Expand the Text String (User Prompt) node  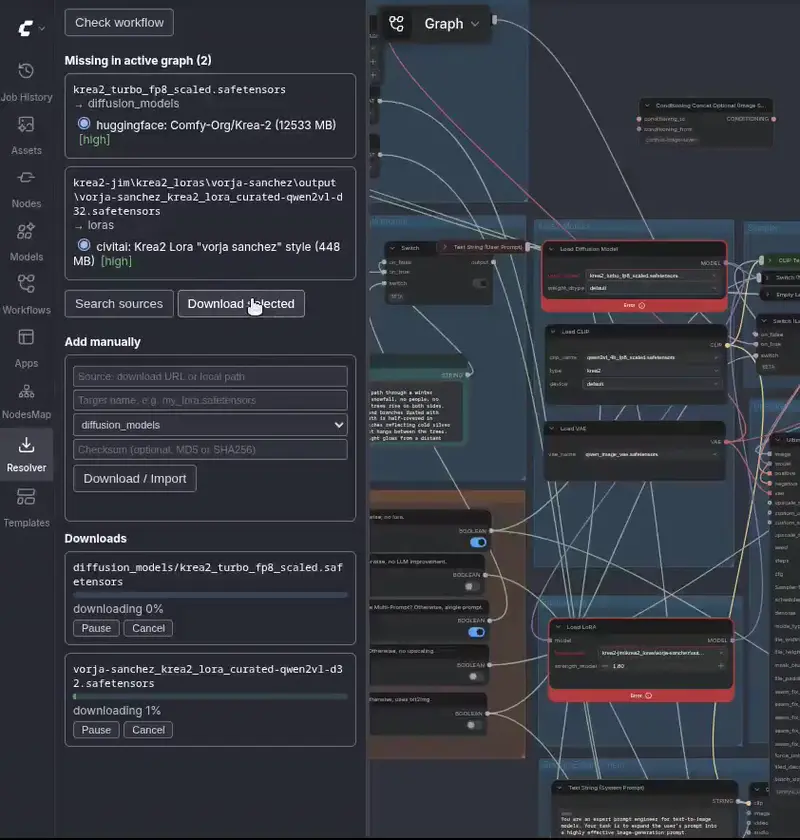(x=445, y=247)
